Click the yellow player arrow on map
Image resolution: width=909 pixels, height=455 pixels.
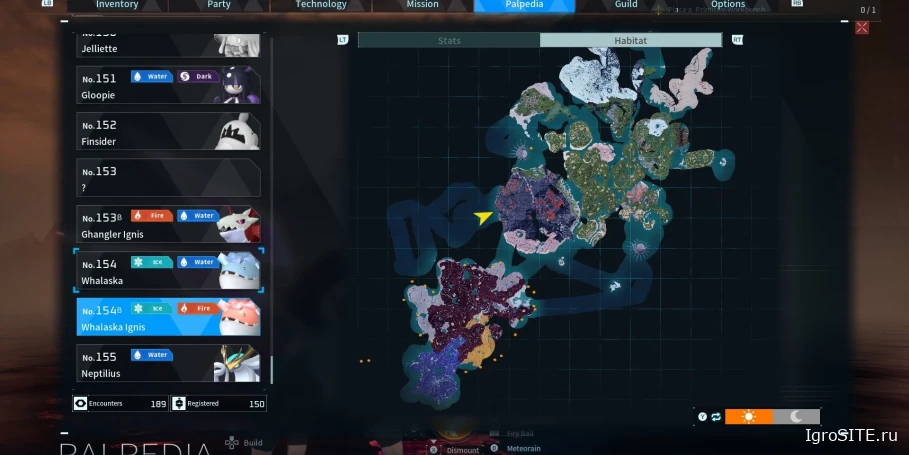482,217
